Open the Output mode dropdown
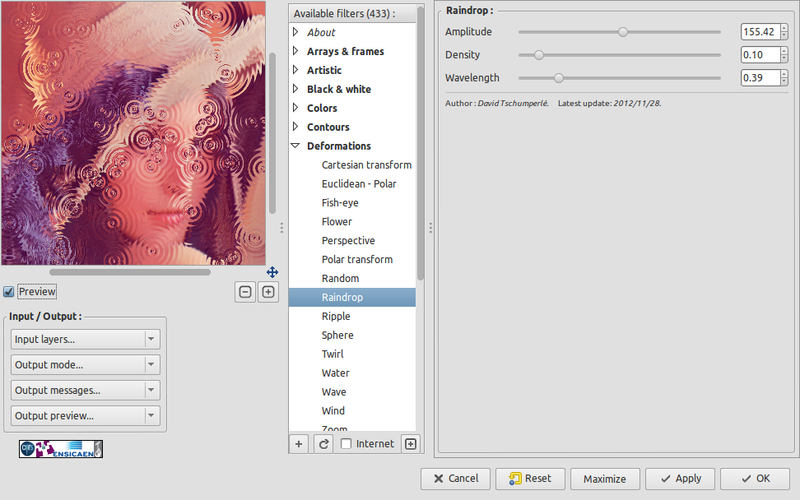 [x=85, y=365]
